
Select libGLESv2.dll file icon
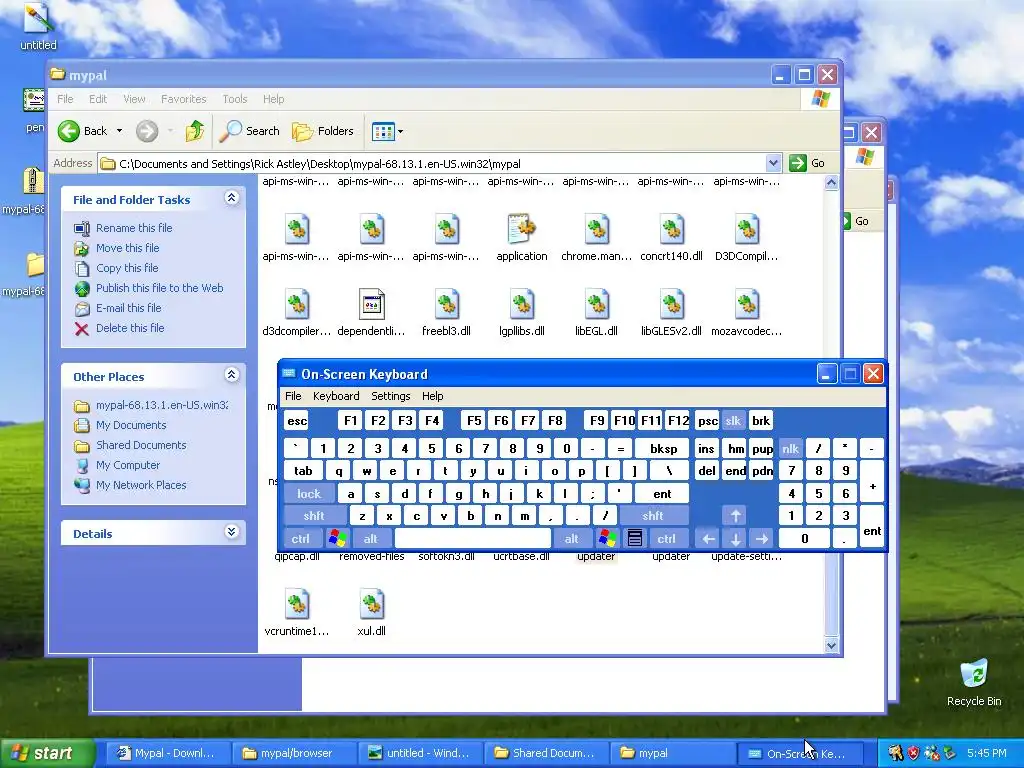coord(671,304)
